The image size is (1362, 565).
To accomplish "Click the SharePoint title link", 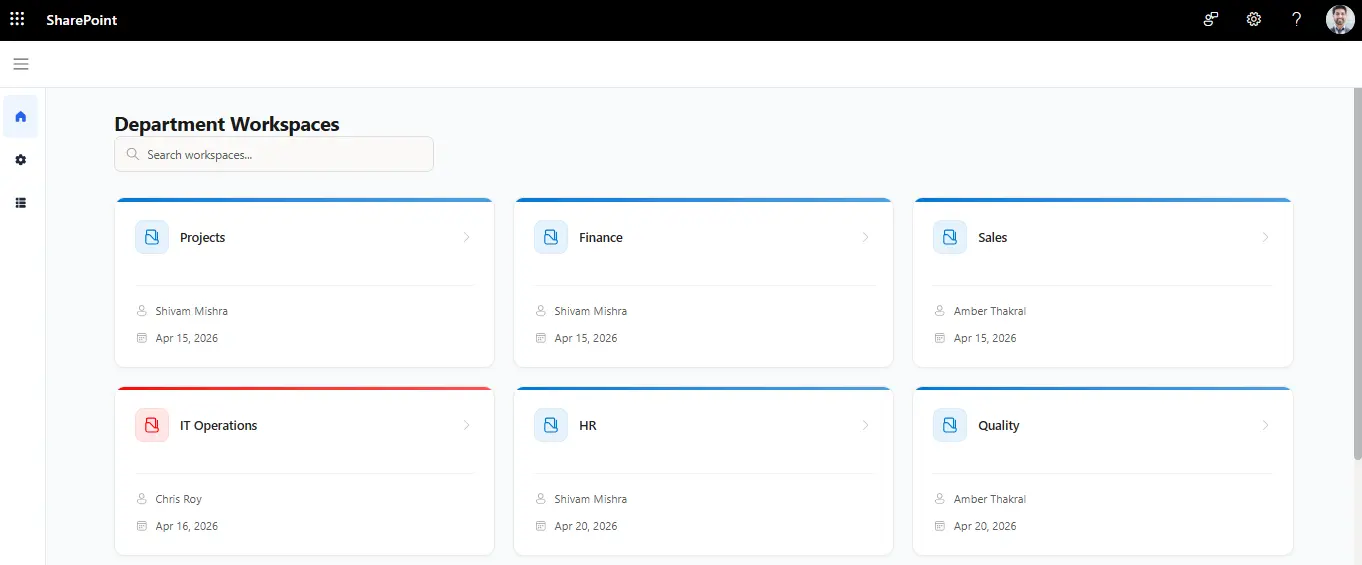I will click(82, 20).
